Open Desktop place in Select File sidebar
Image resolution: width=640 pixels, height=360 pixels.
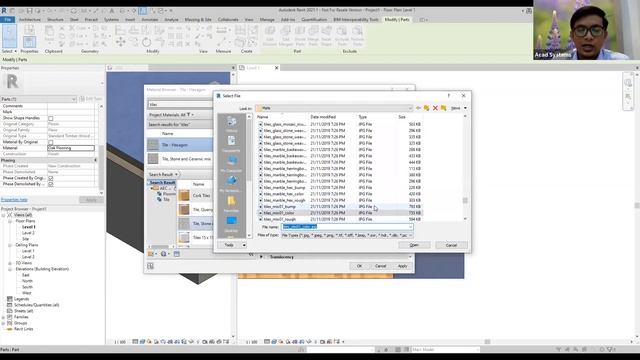231,224
